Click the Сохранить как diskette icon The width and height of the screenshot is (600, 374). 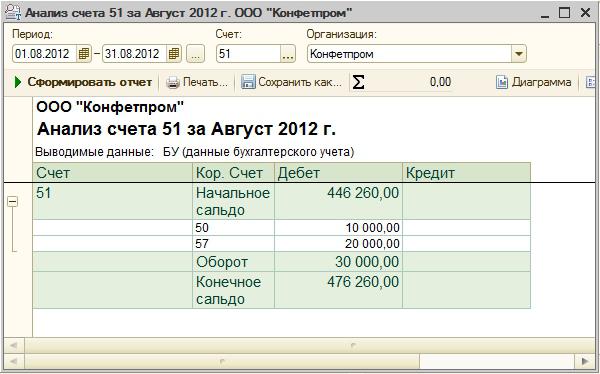[248, 82]
